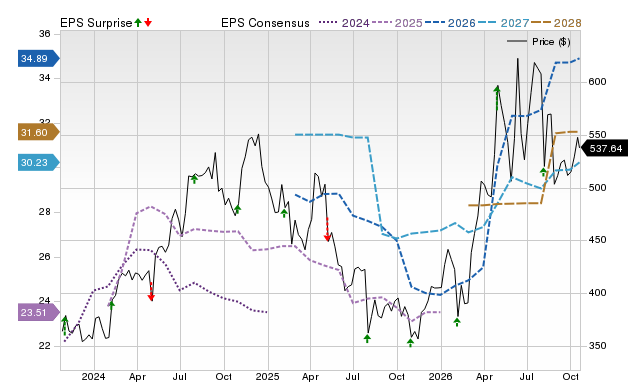Screen dimensions: 640x382
Task: Click the dark blue 34.89 value tag
Action: pyautogui.click(x=39, y=58)
